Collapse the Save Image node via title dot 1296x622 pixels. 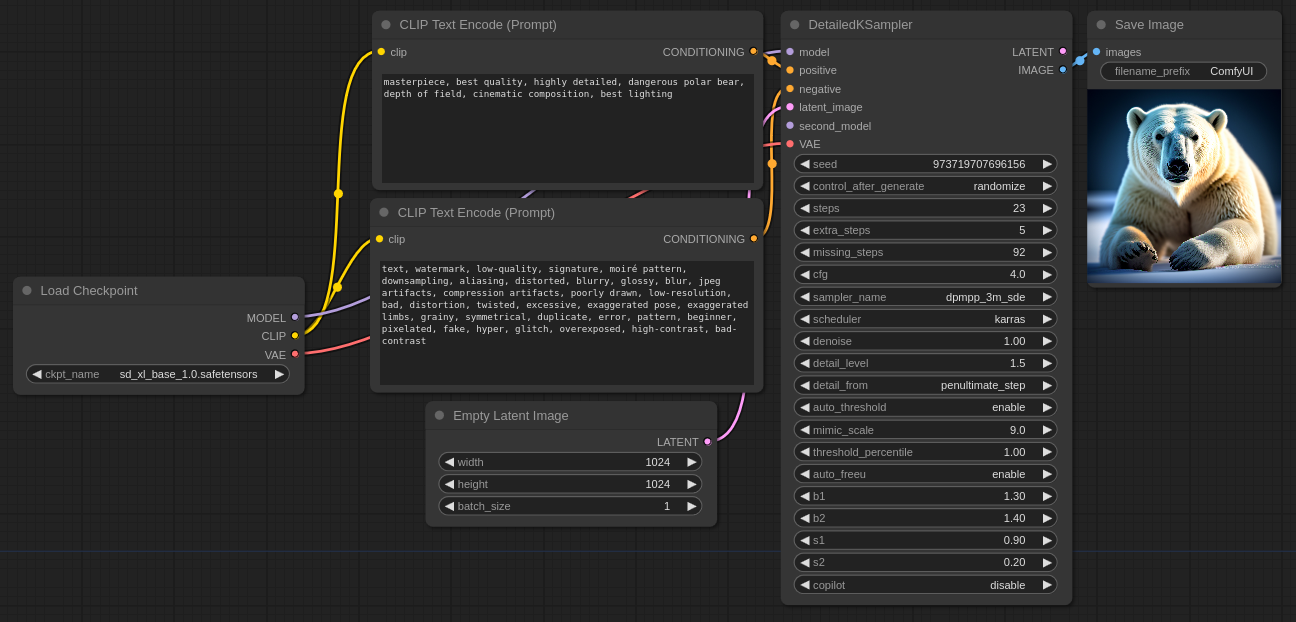[x=1101, y=25]
